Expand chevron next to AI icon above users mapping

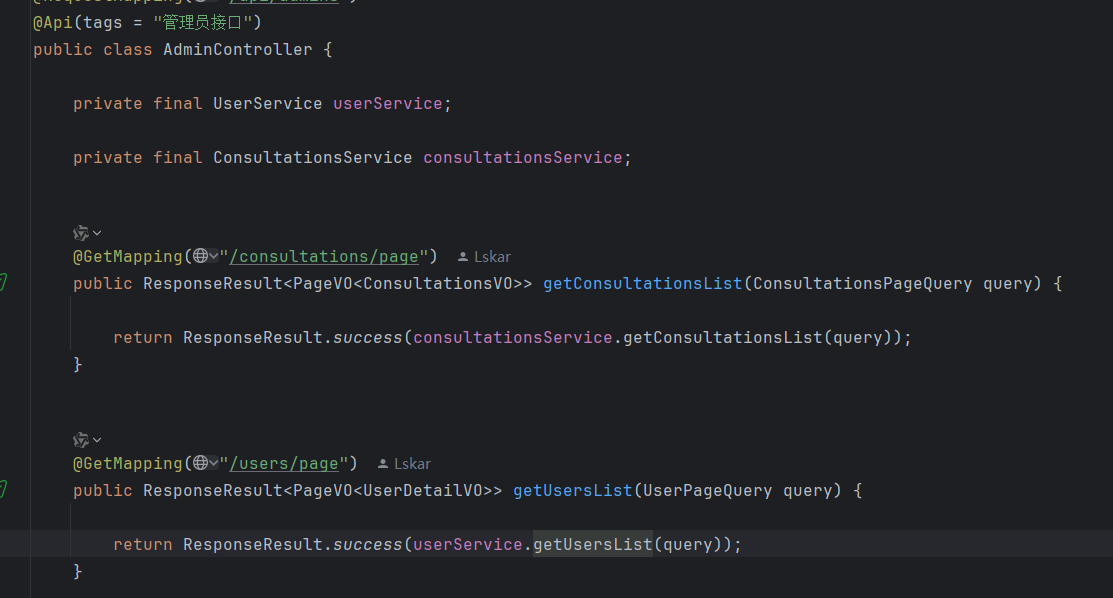tap(97, 440)
